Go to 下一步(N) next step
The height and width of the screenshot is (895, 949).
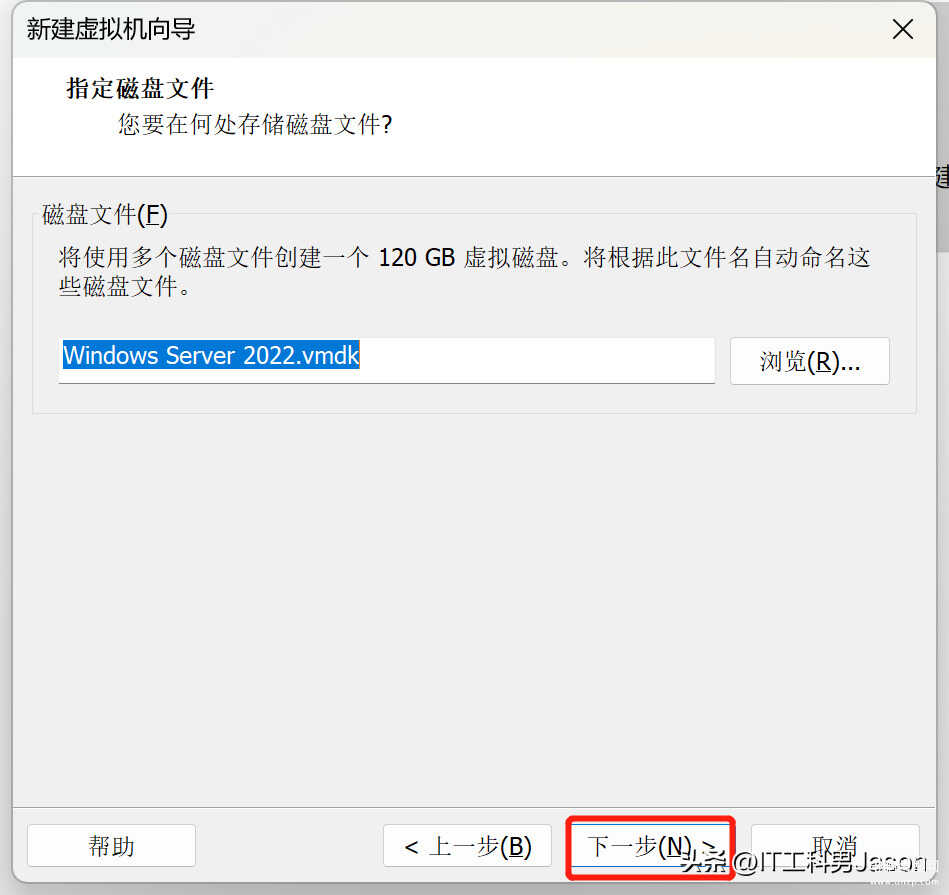(x=651, y=847)
